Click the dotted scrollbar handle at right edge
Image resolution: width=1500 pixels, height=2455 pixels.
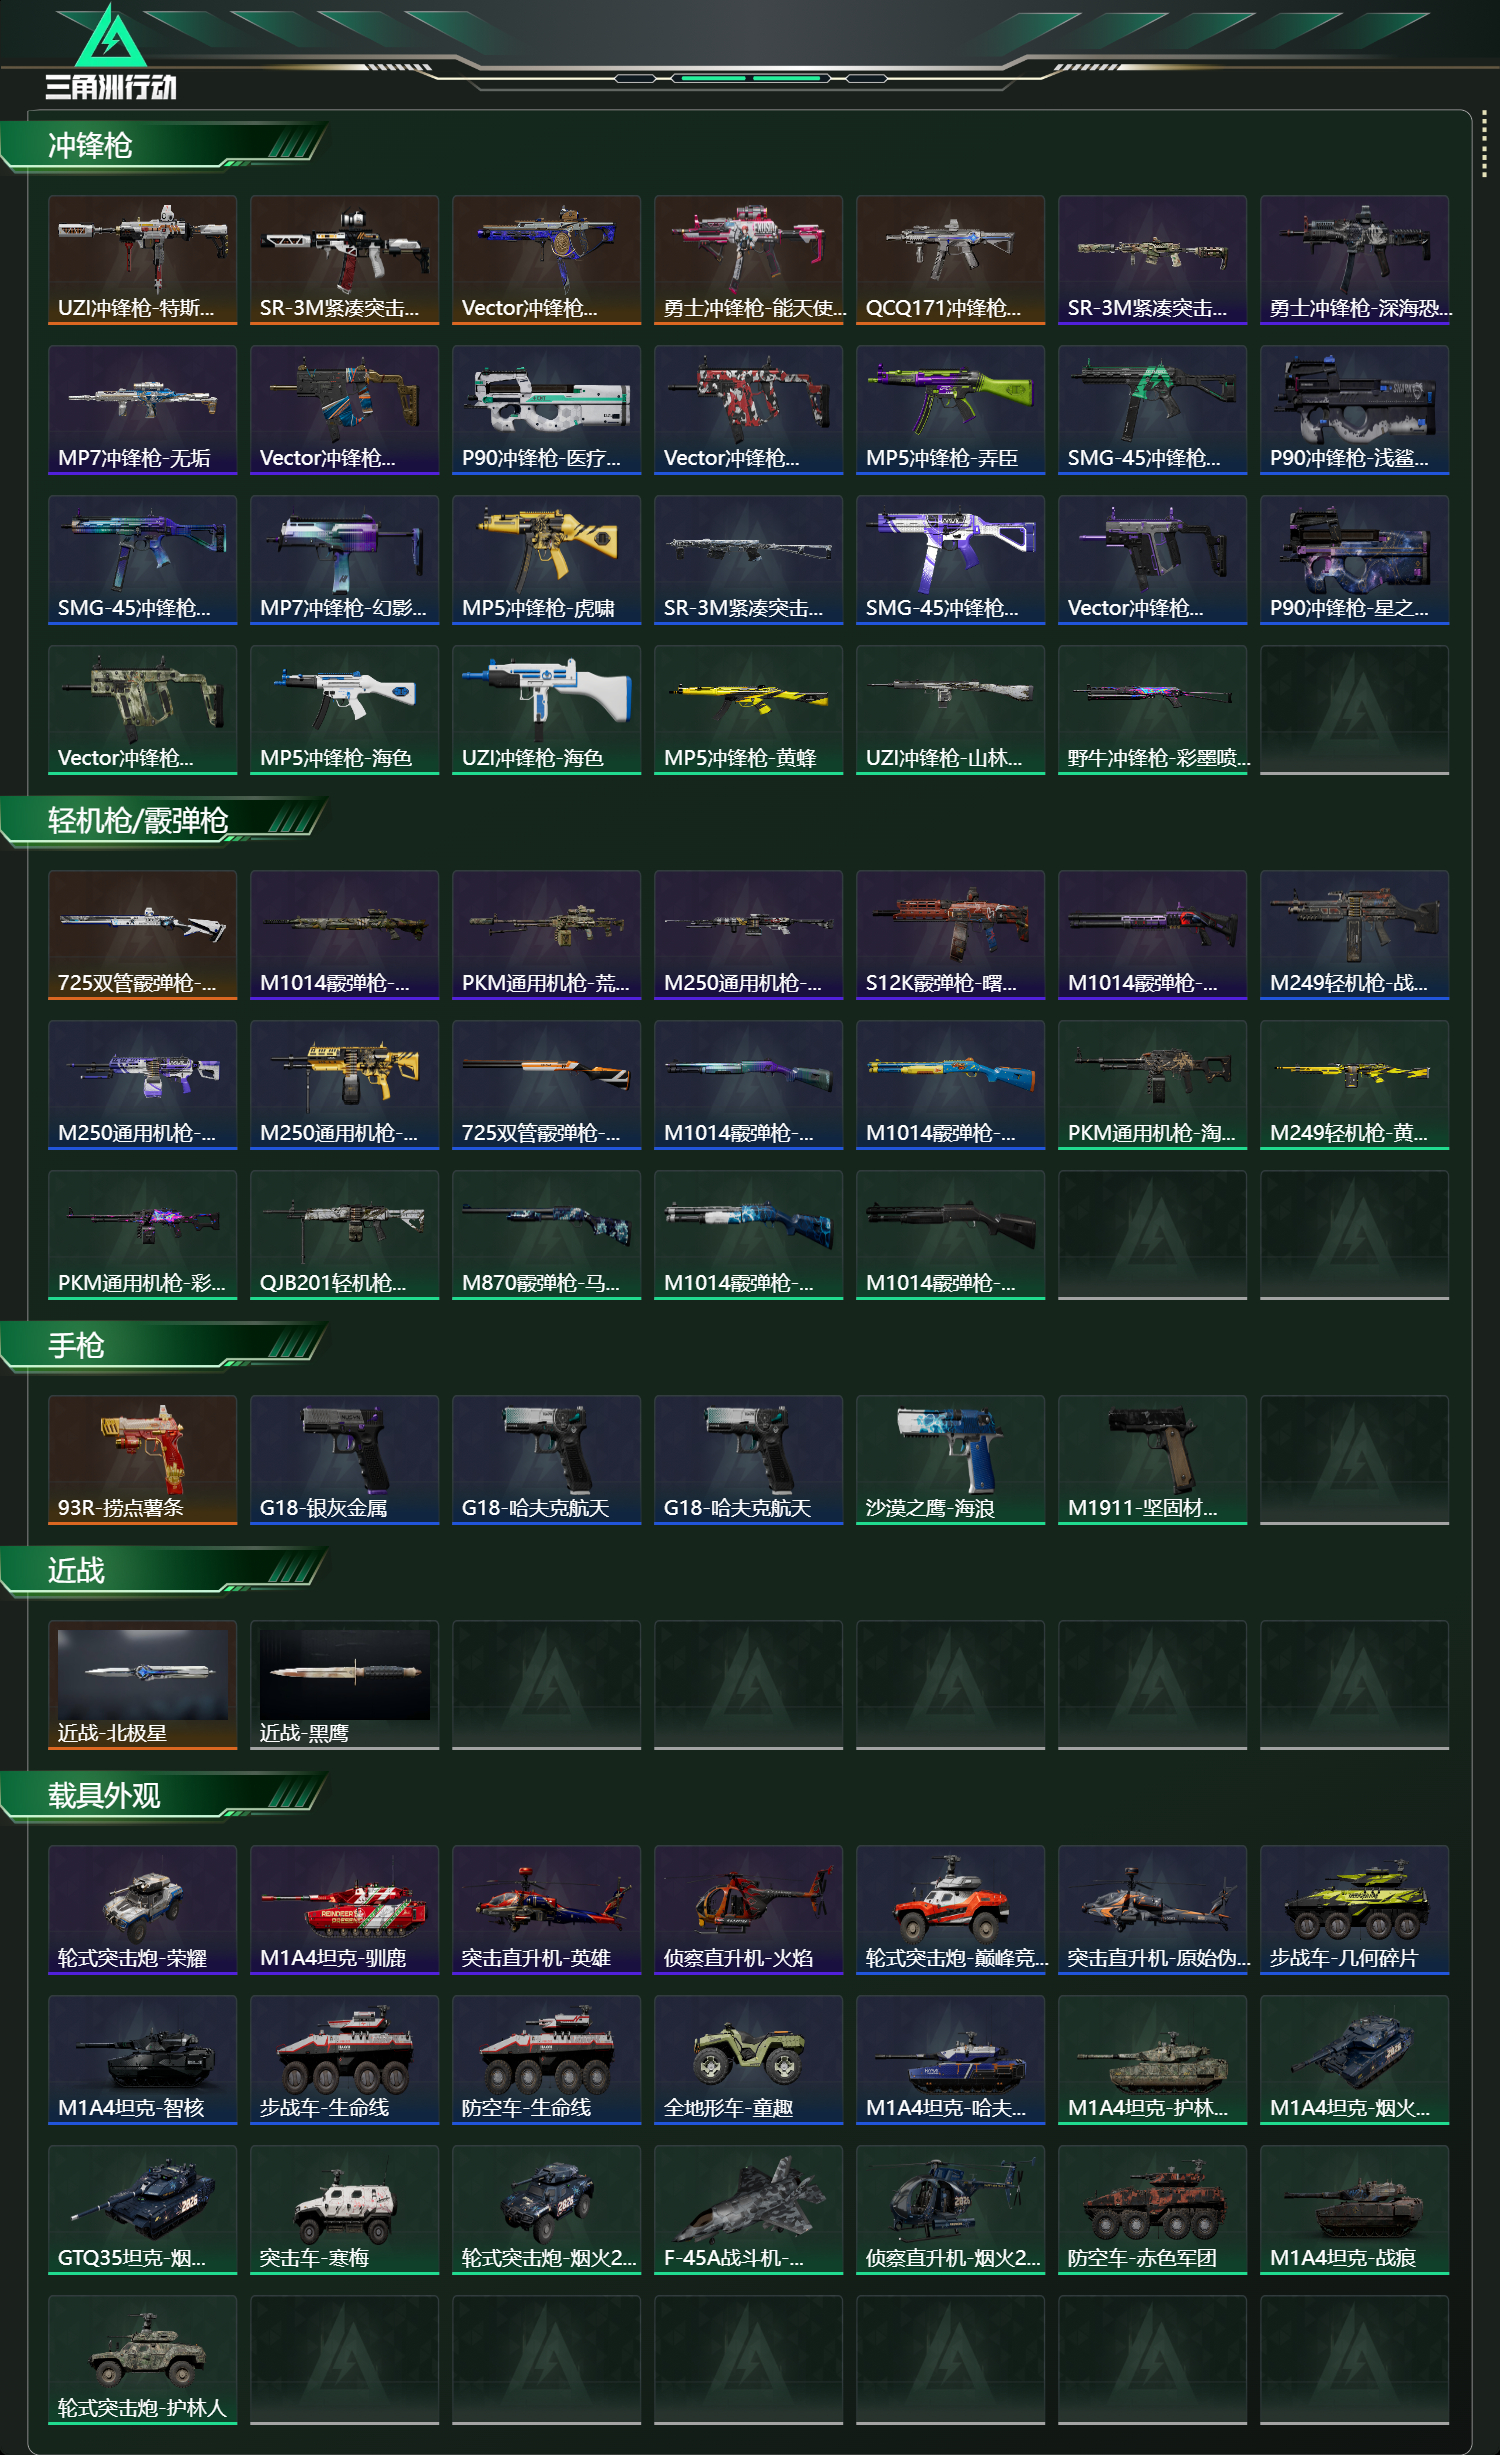pyautogui.click(x=1484, y=147)
